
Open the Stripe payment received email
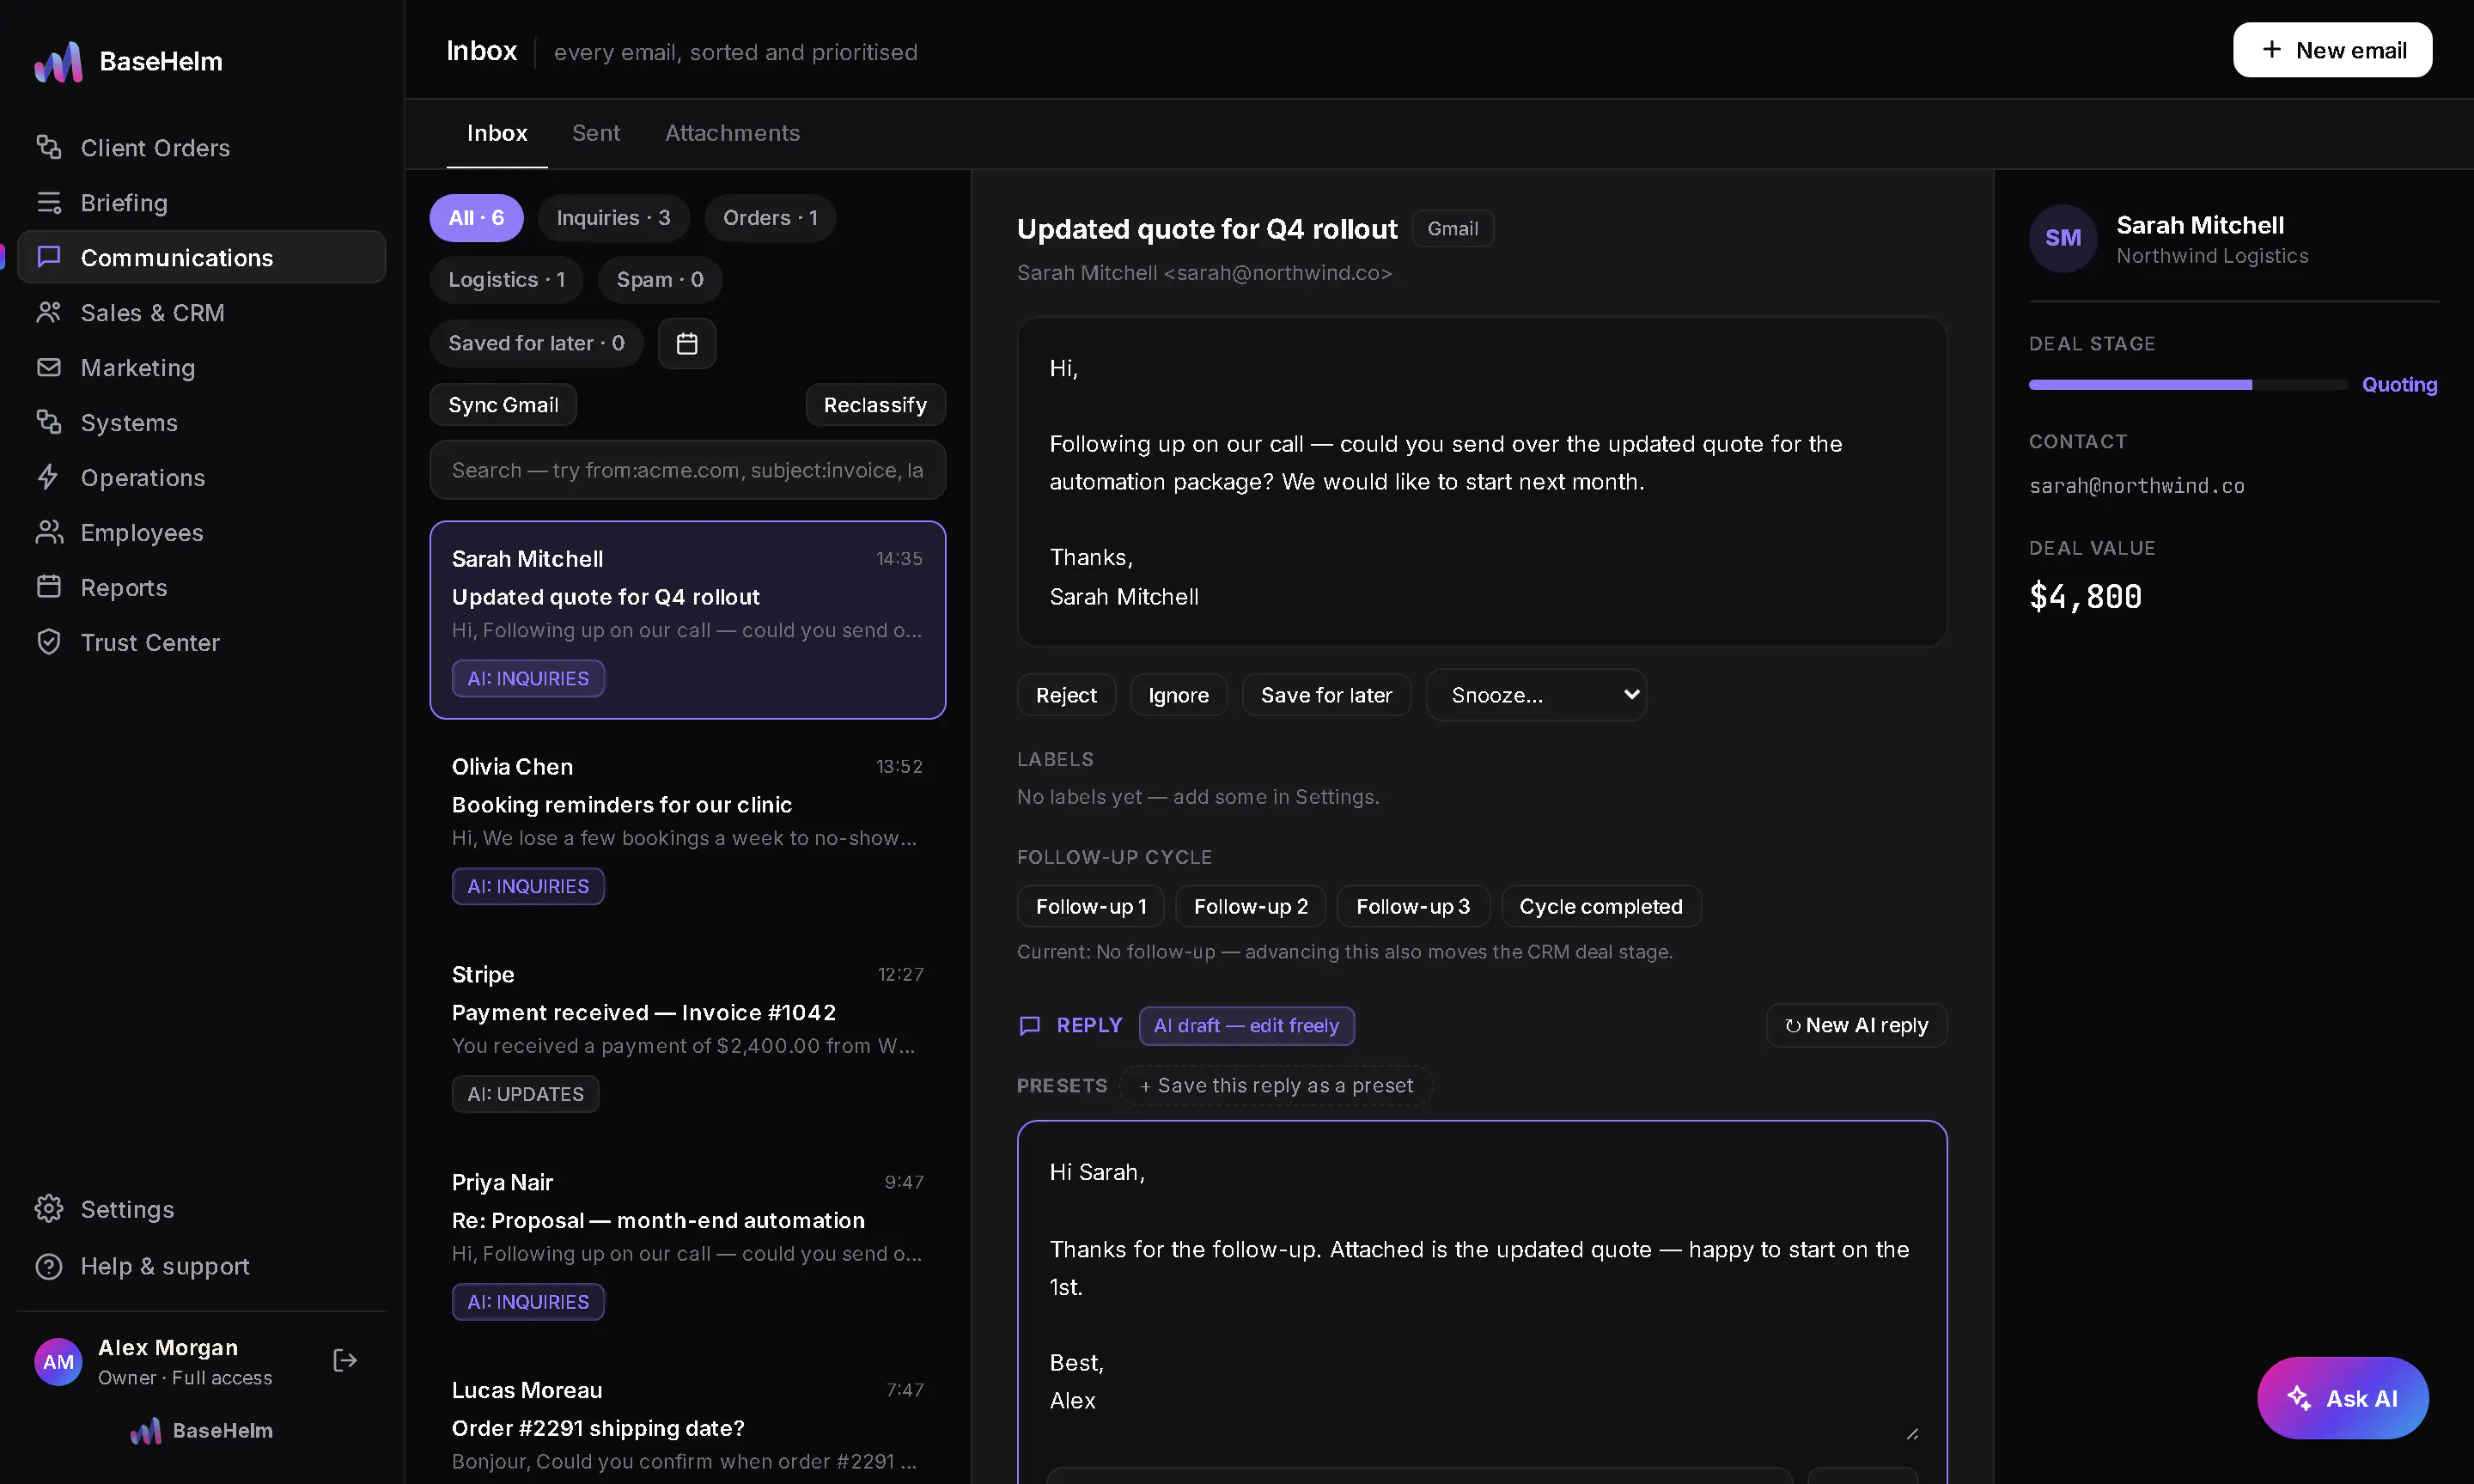(x=688, y=1035)
